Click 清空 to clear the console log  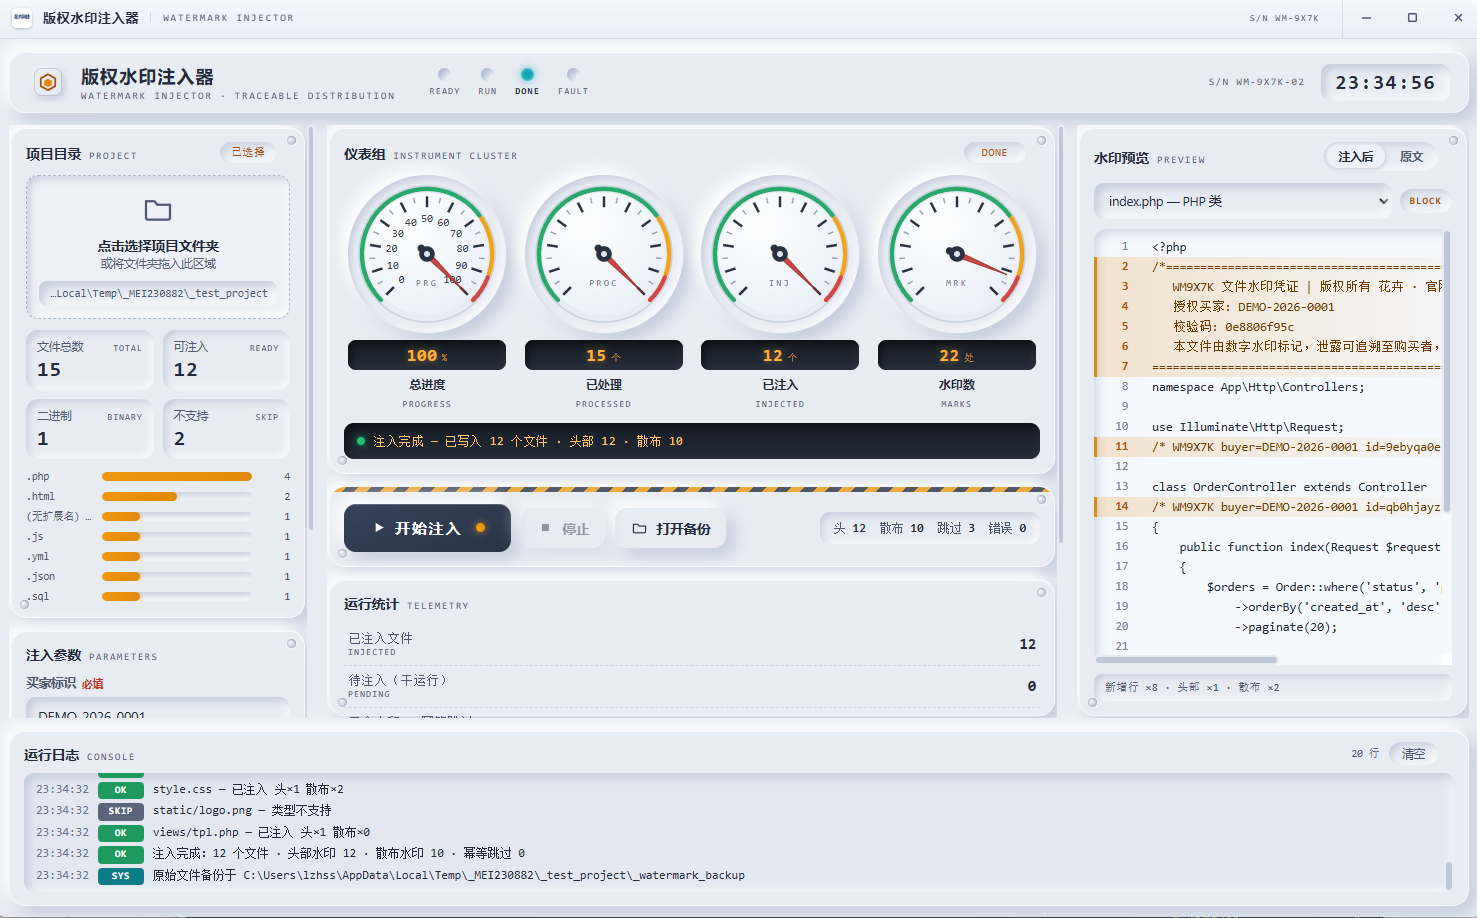pyautogui.click(x=1413, y=754)
